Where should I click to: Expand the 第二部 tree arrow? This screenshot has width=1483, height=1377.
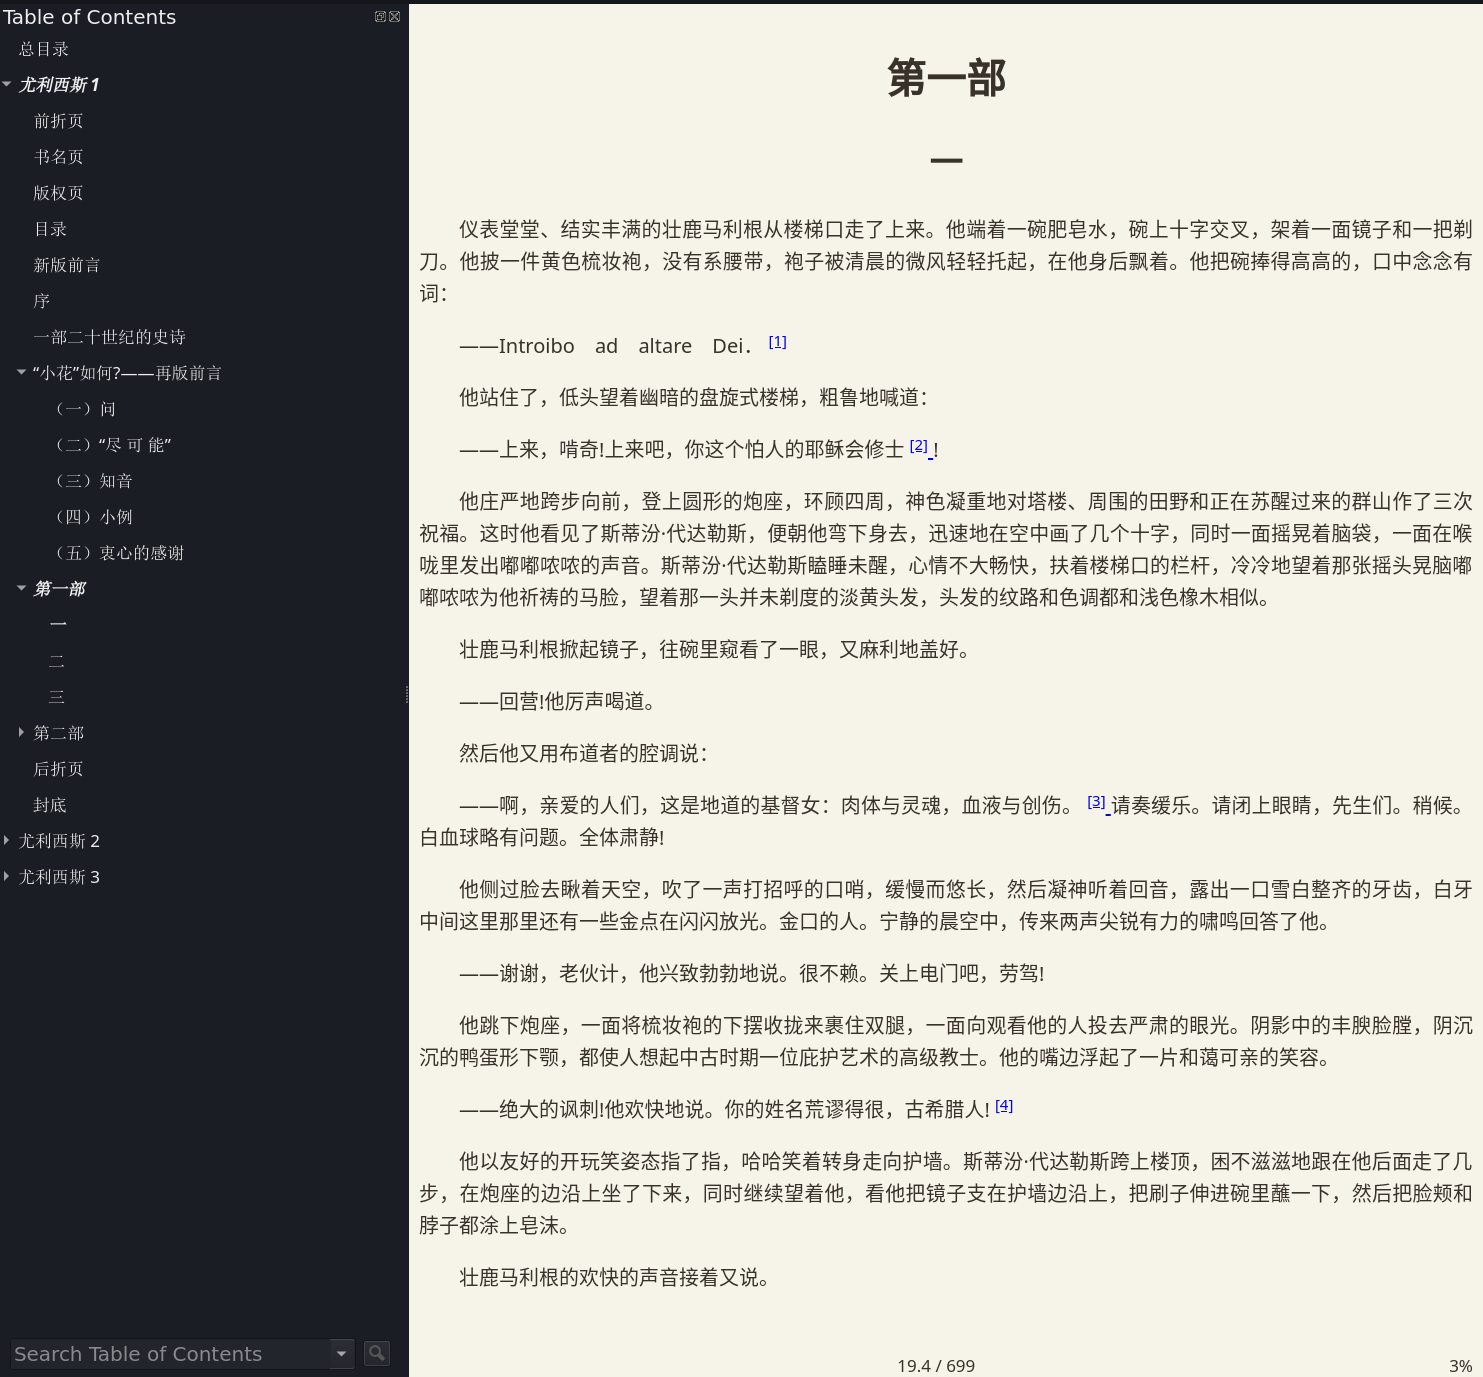point(22,732)
